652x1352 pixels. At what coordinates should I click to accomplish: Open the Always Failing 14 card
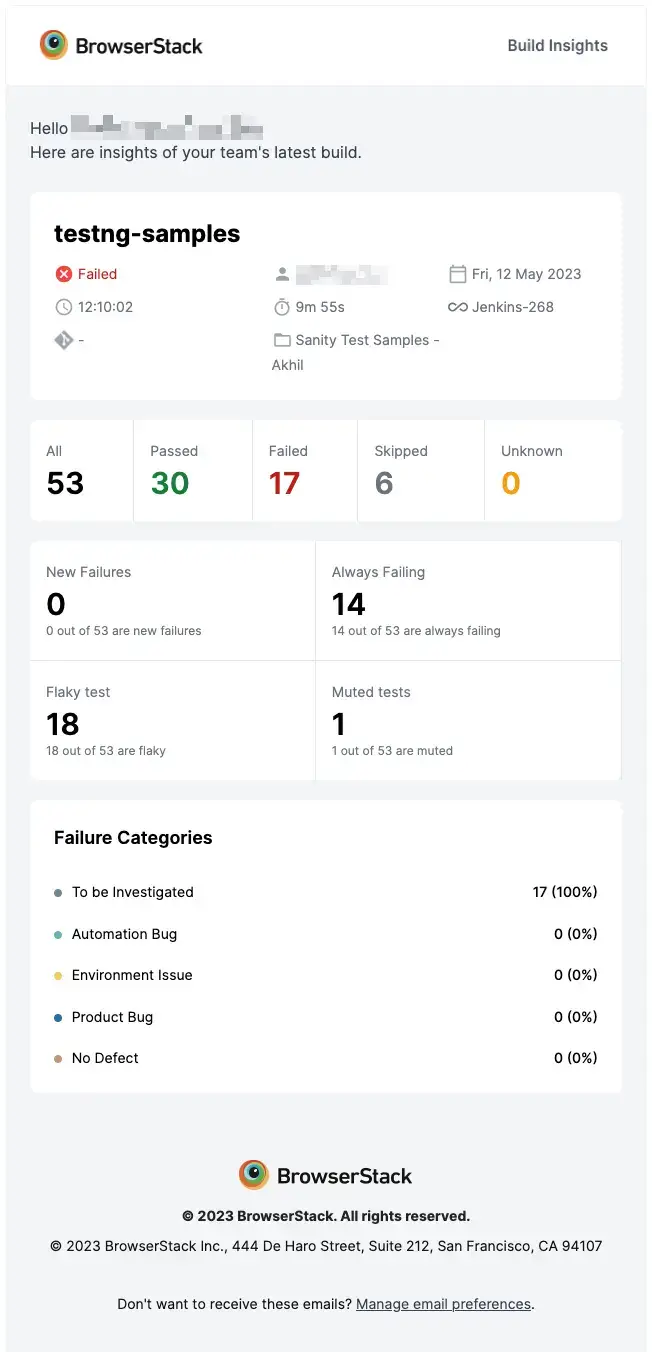(468, 601)
